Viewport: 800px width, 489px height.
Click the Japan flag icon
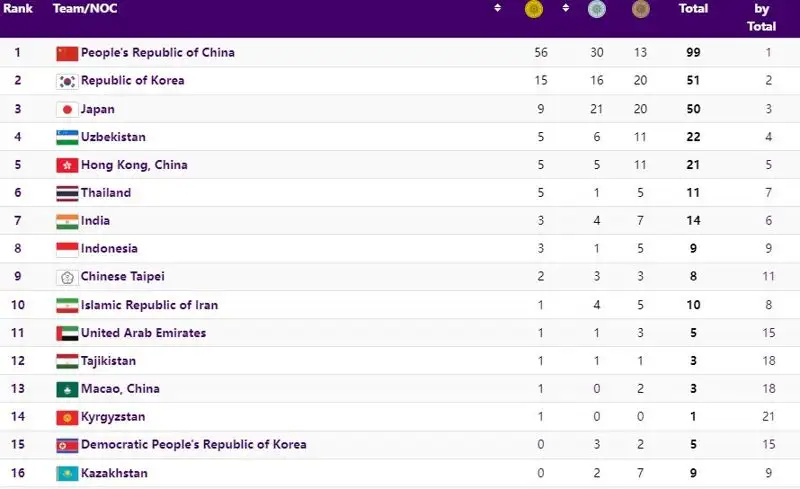[x=67, y=109]
